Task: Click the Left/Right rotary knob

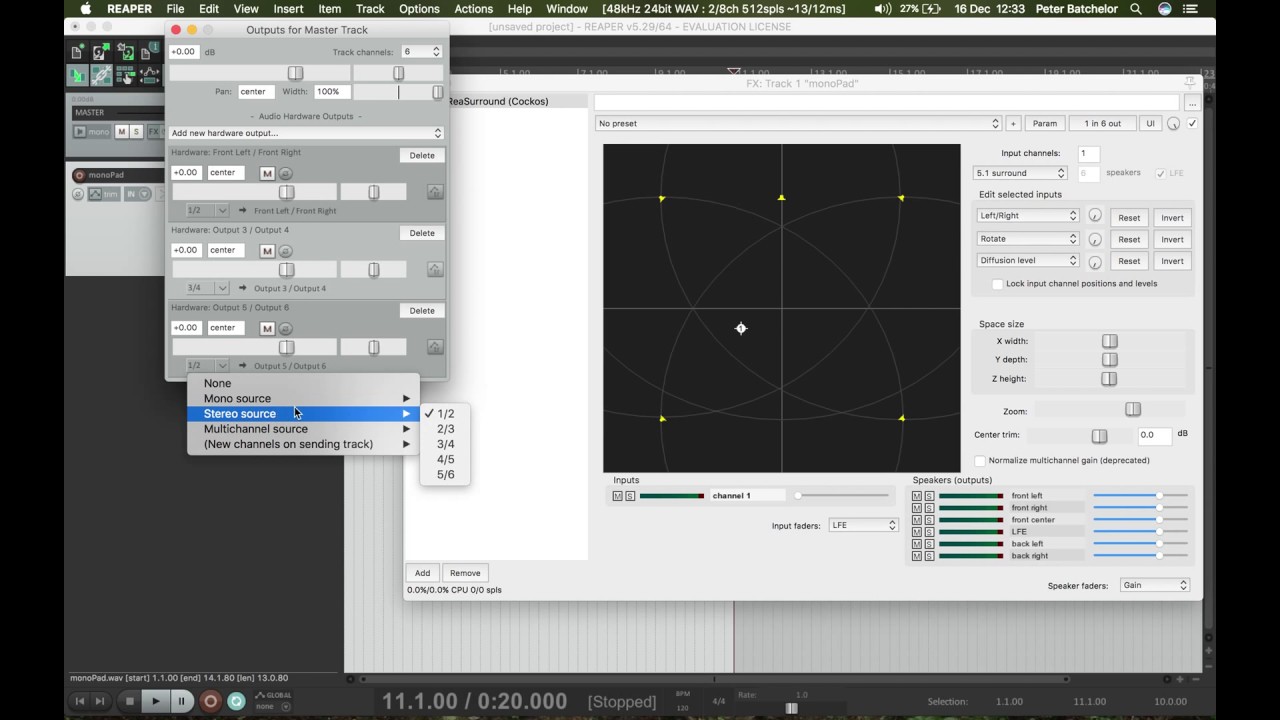Action: (x=1095, y=217)
